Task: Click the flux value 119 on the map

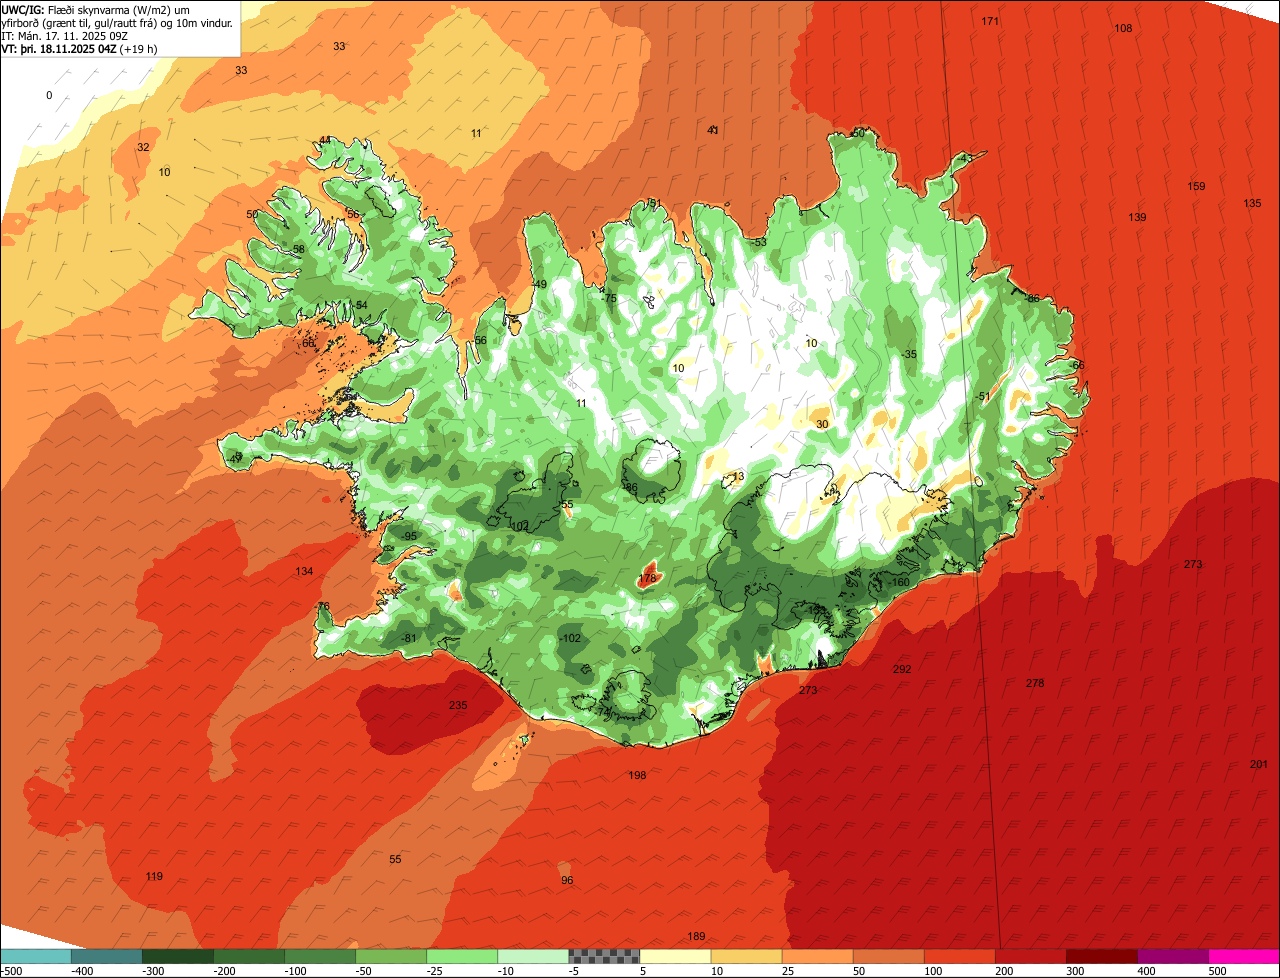Action: 154,876
